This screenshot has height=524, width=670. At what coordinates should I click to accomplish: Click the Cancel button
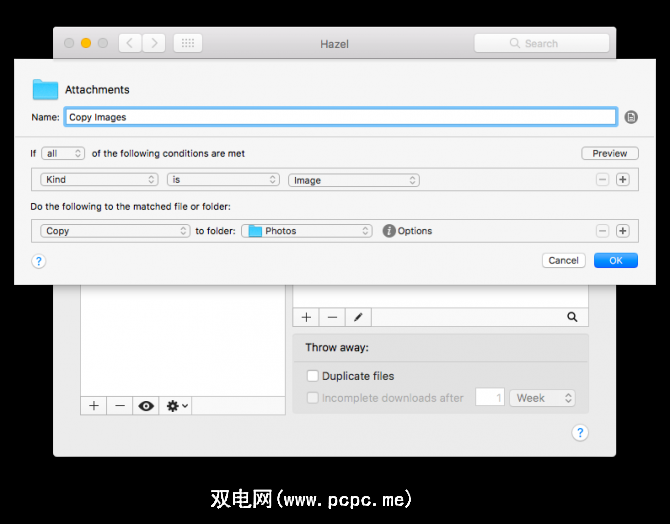point(564,260)
